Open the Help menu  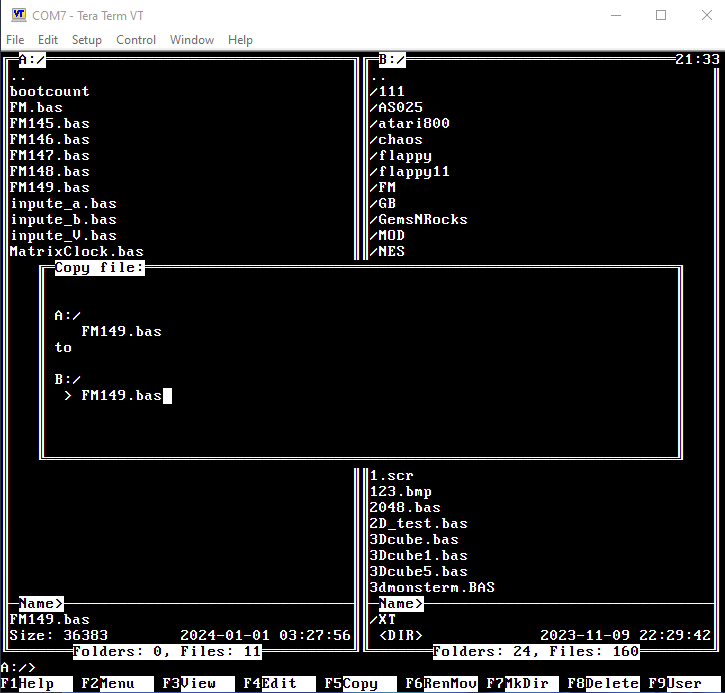pos(240,40)
